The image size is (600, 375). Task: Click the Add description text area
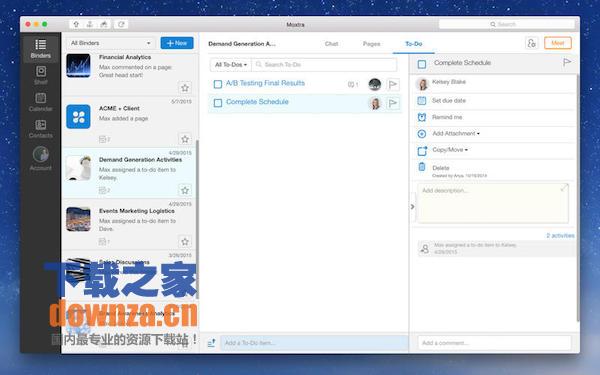[x=493, y=203]
